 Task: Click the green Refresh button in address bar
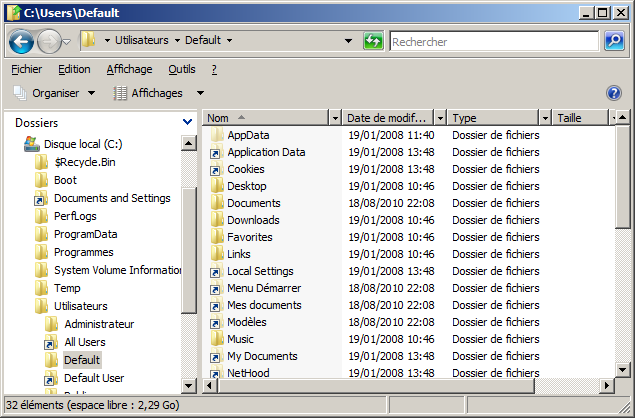pos(373,41)
